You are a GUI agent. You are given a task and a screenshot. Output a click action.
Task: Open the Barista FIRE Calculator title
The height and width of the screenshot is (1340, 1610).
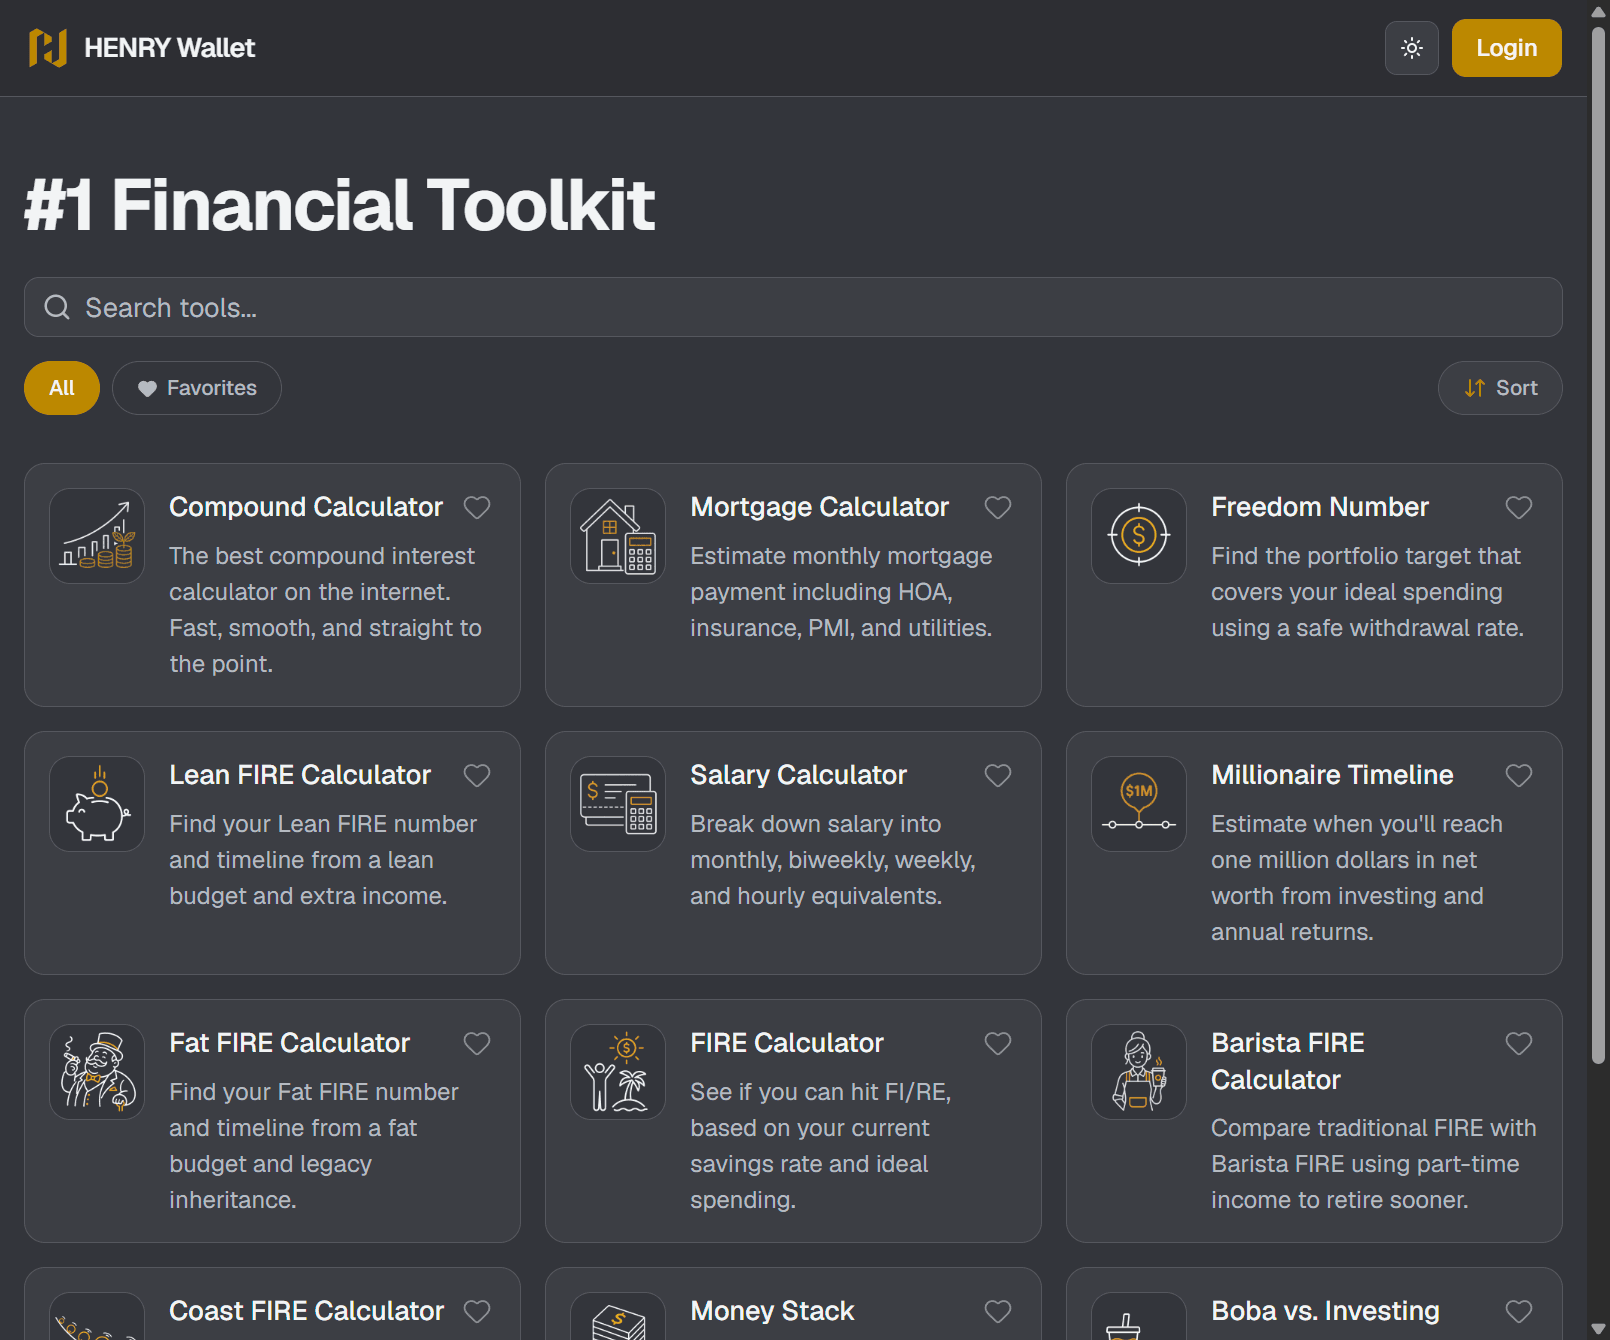pos(1288,1061)
